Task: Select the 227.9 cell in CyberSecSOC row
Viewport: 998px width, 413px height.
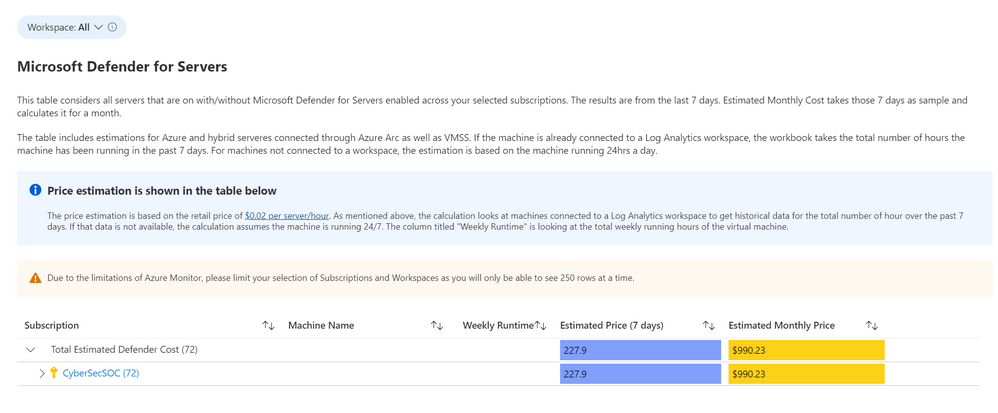Action: 640,374
